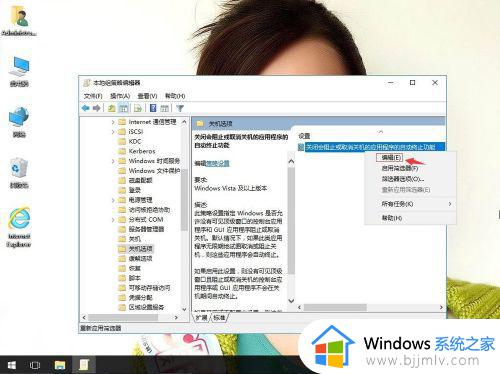Click the folder icon beside Kerberos

coord(122,151)
